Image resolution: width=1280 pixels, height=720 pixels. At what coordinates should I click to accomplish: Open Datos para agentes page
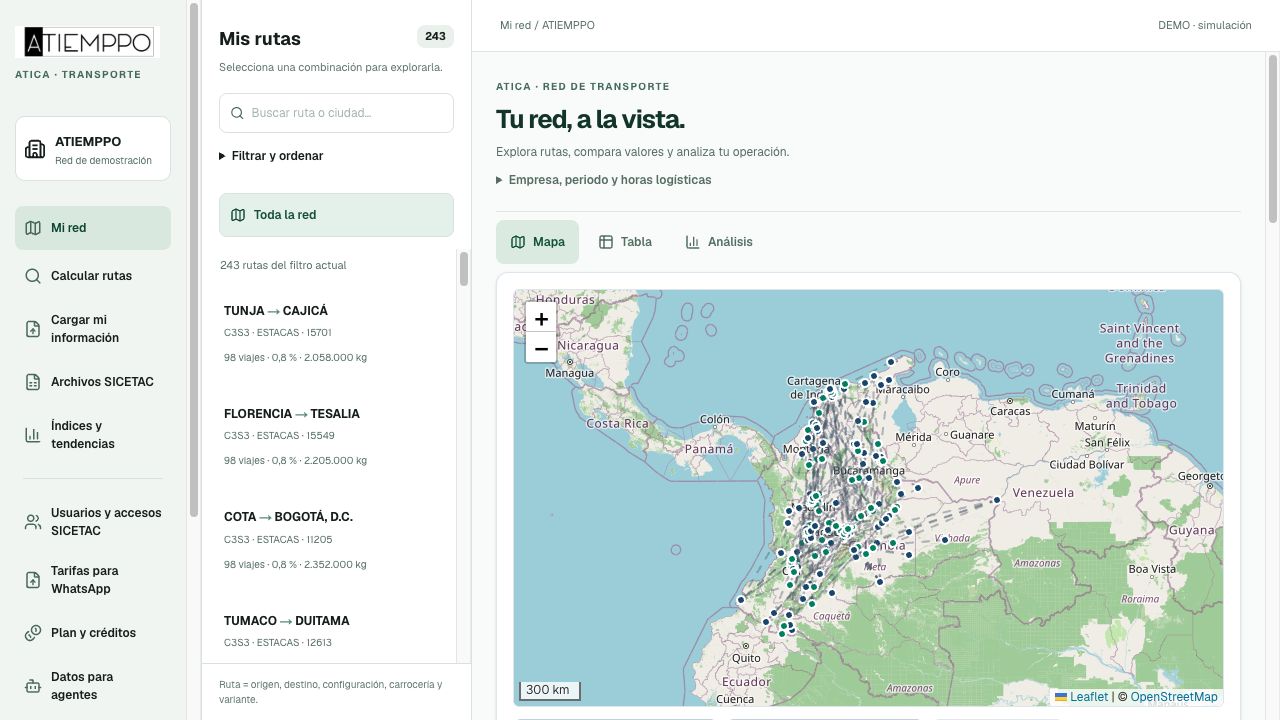pyautogui.click(x=93, y=686)
